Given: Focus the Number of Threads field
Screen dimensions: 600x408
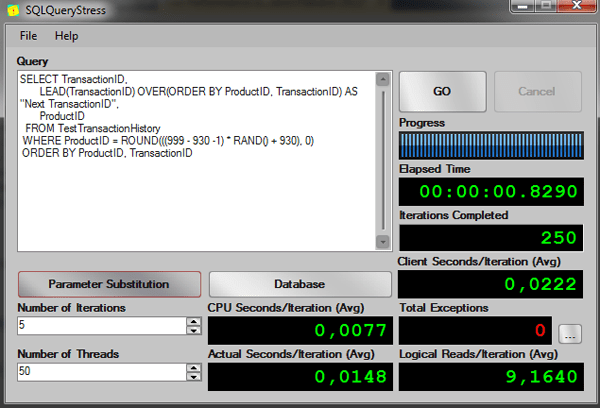Looking at the screenshot, I should pyautogui.click(x=102, y=372).
